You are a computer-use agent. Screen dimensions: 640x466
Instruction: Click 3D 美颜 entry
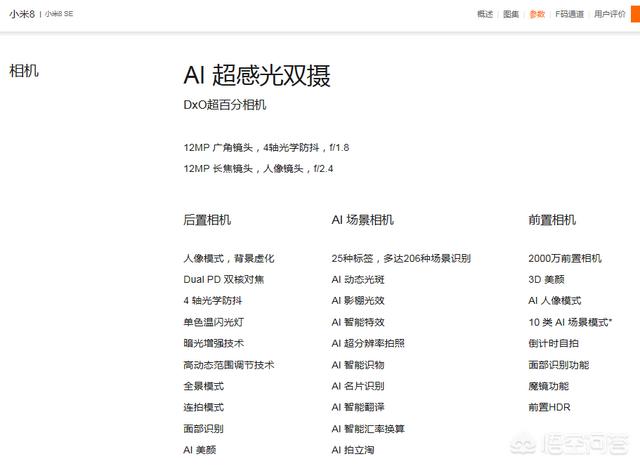(x=547, y=280)
